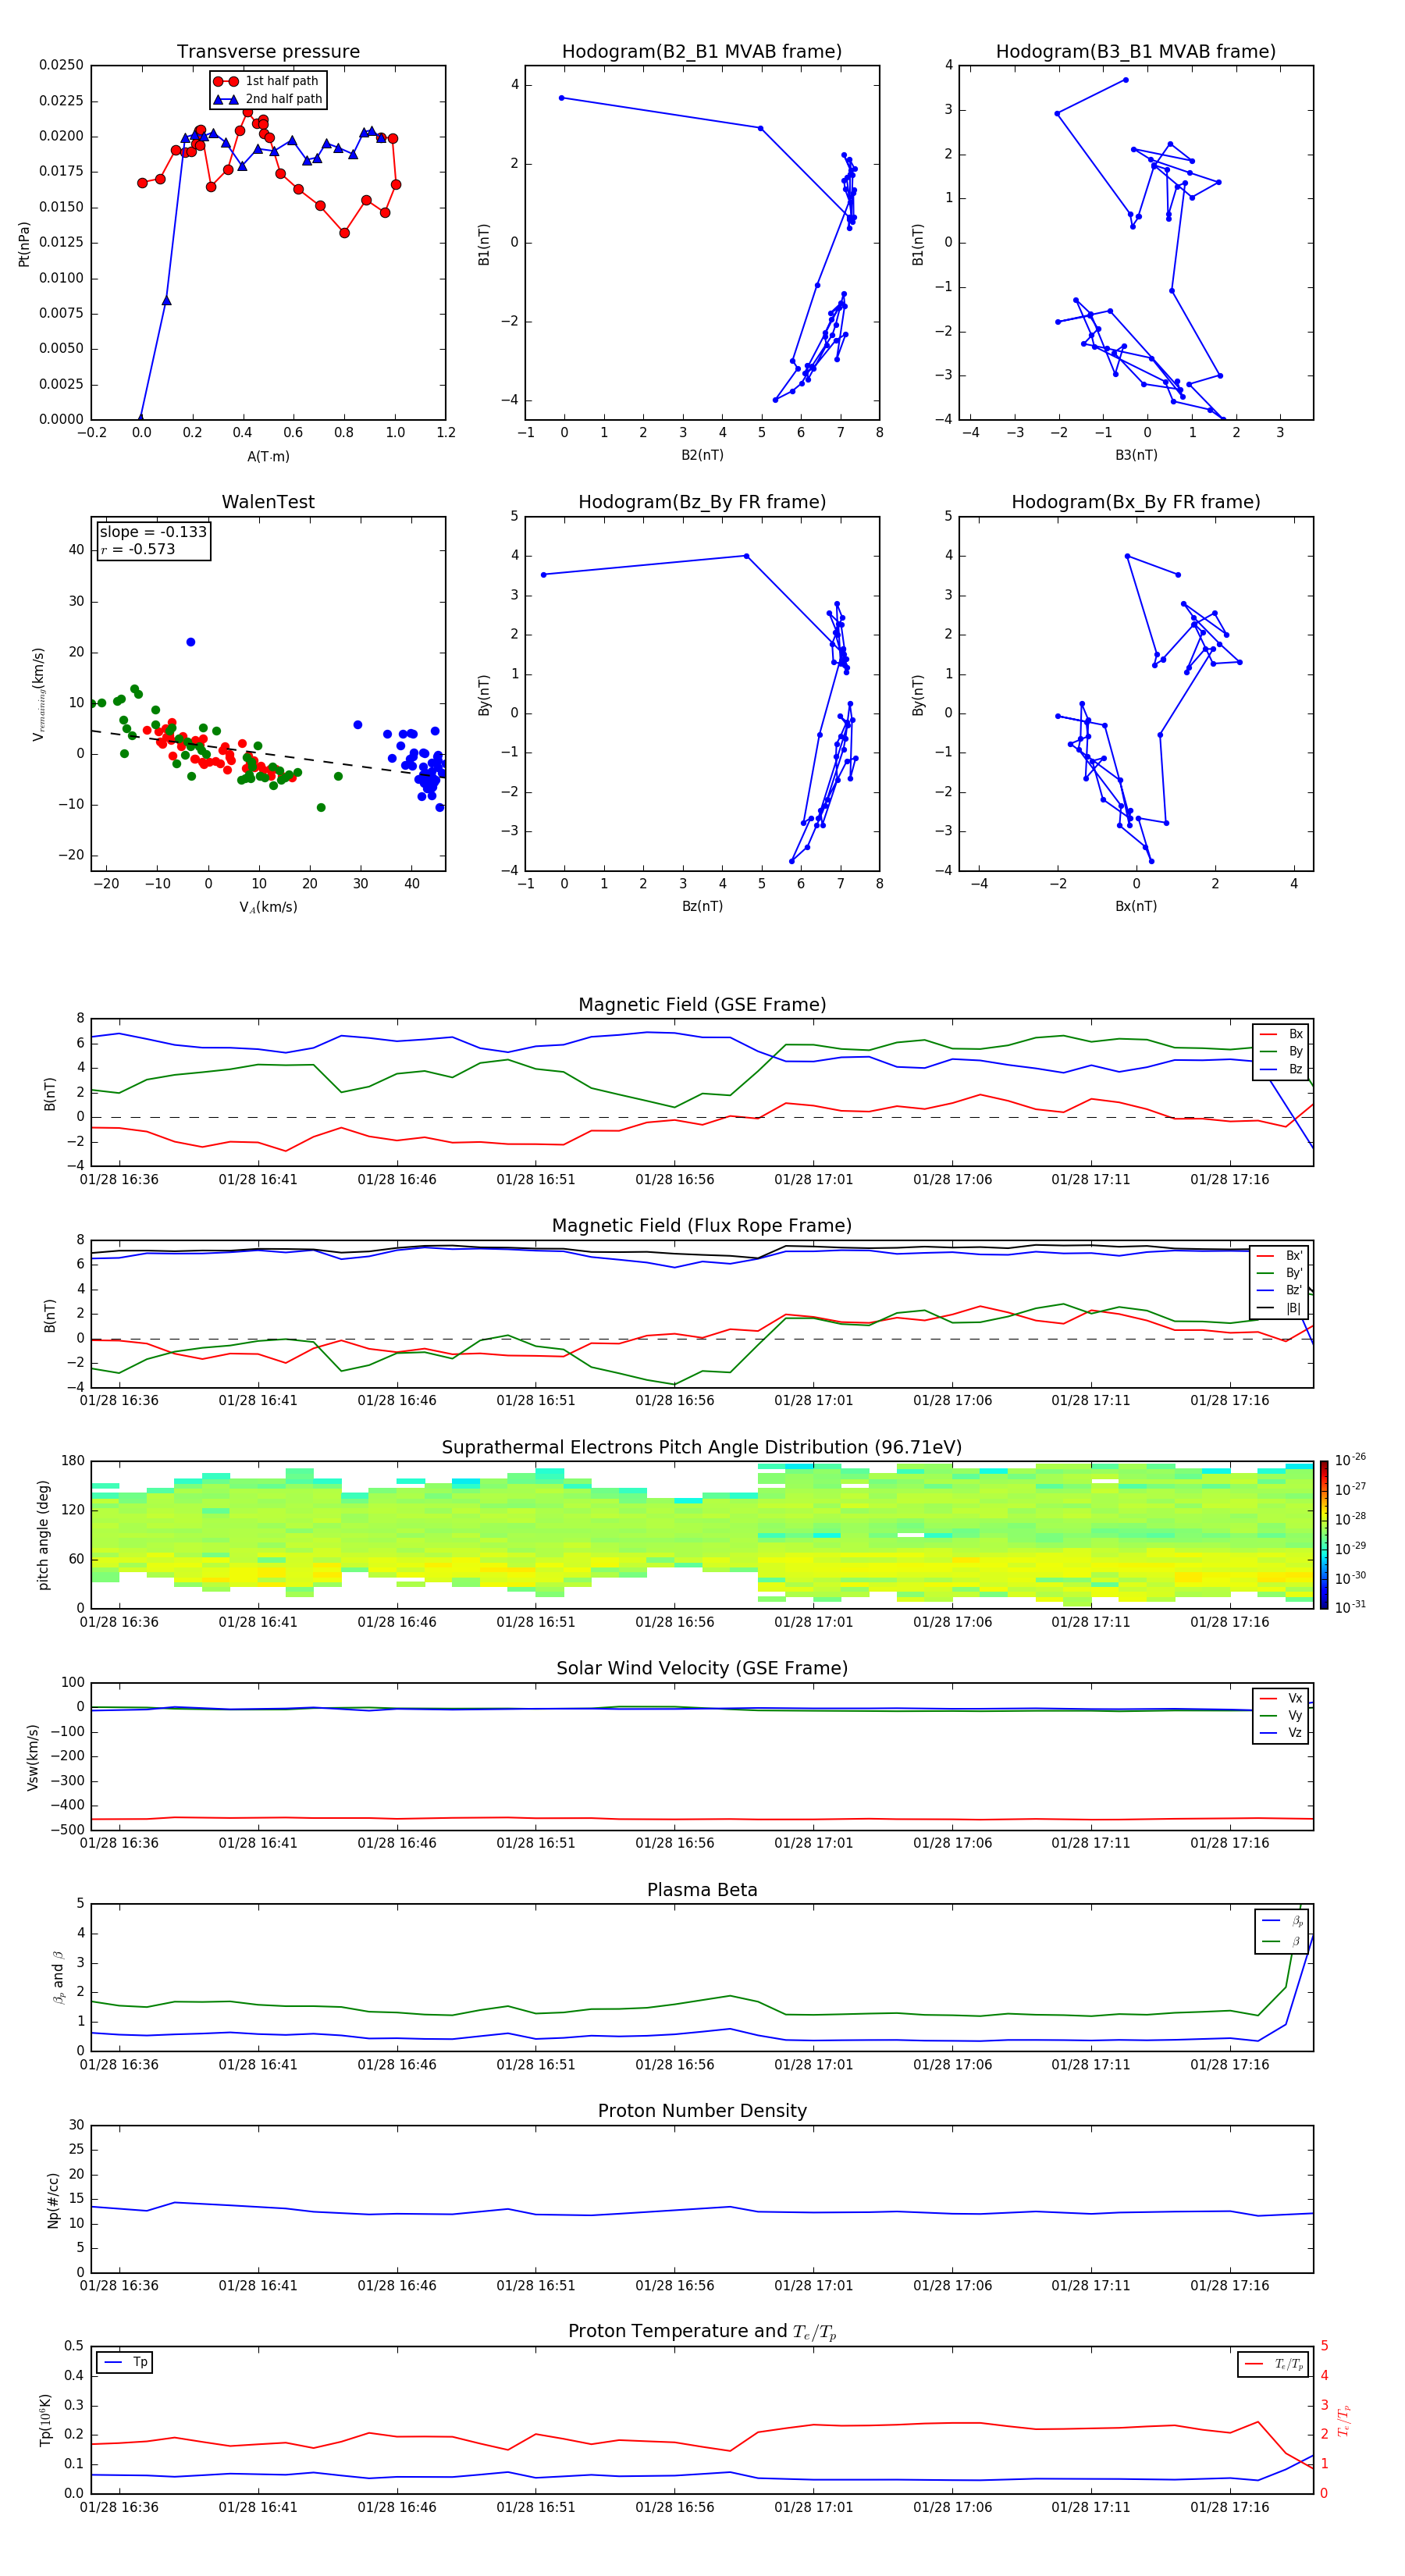The height and width of the screenshot is (2576, 1405).
Task: Click the Suprathermal Electrons Pitch Angle Distribution title
Action: 702,1448
